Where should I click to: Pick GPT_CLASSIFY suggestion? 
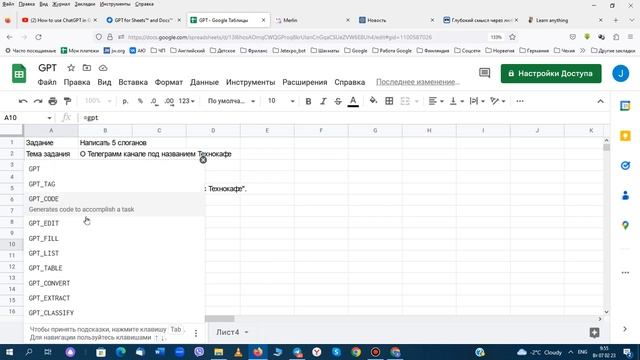pos(114,313)
